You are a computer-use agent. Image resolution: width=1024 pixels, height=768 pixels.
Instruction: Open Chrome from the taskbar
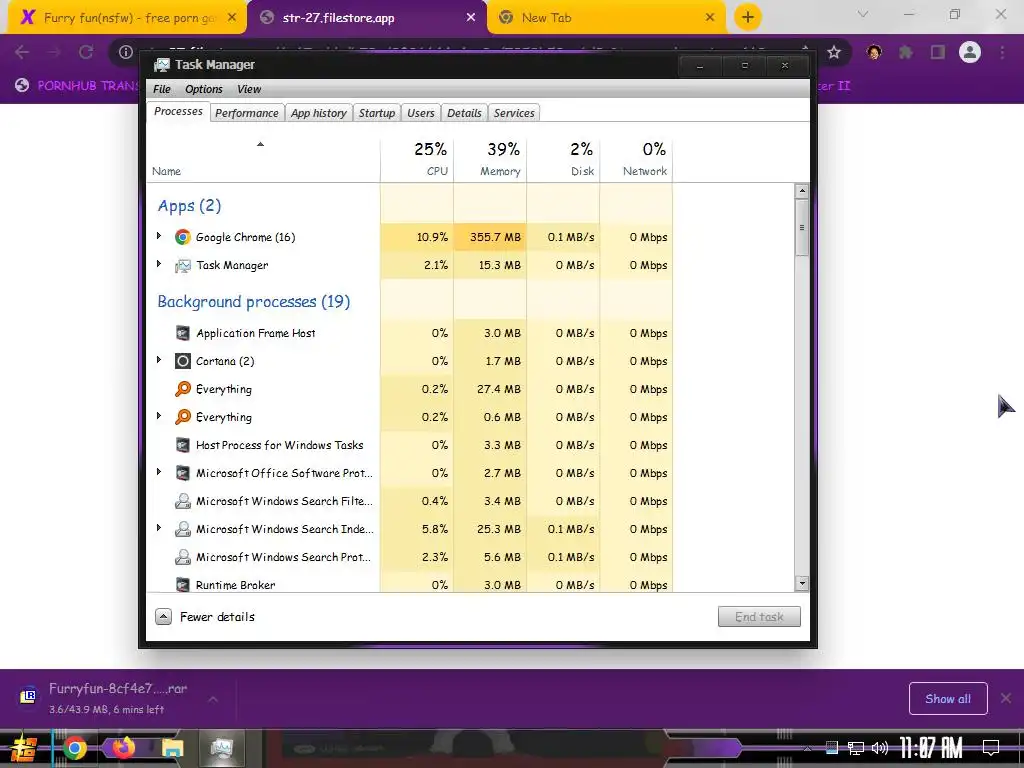click(x=75, y=748)
